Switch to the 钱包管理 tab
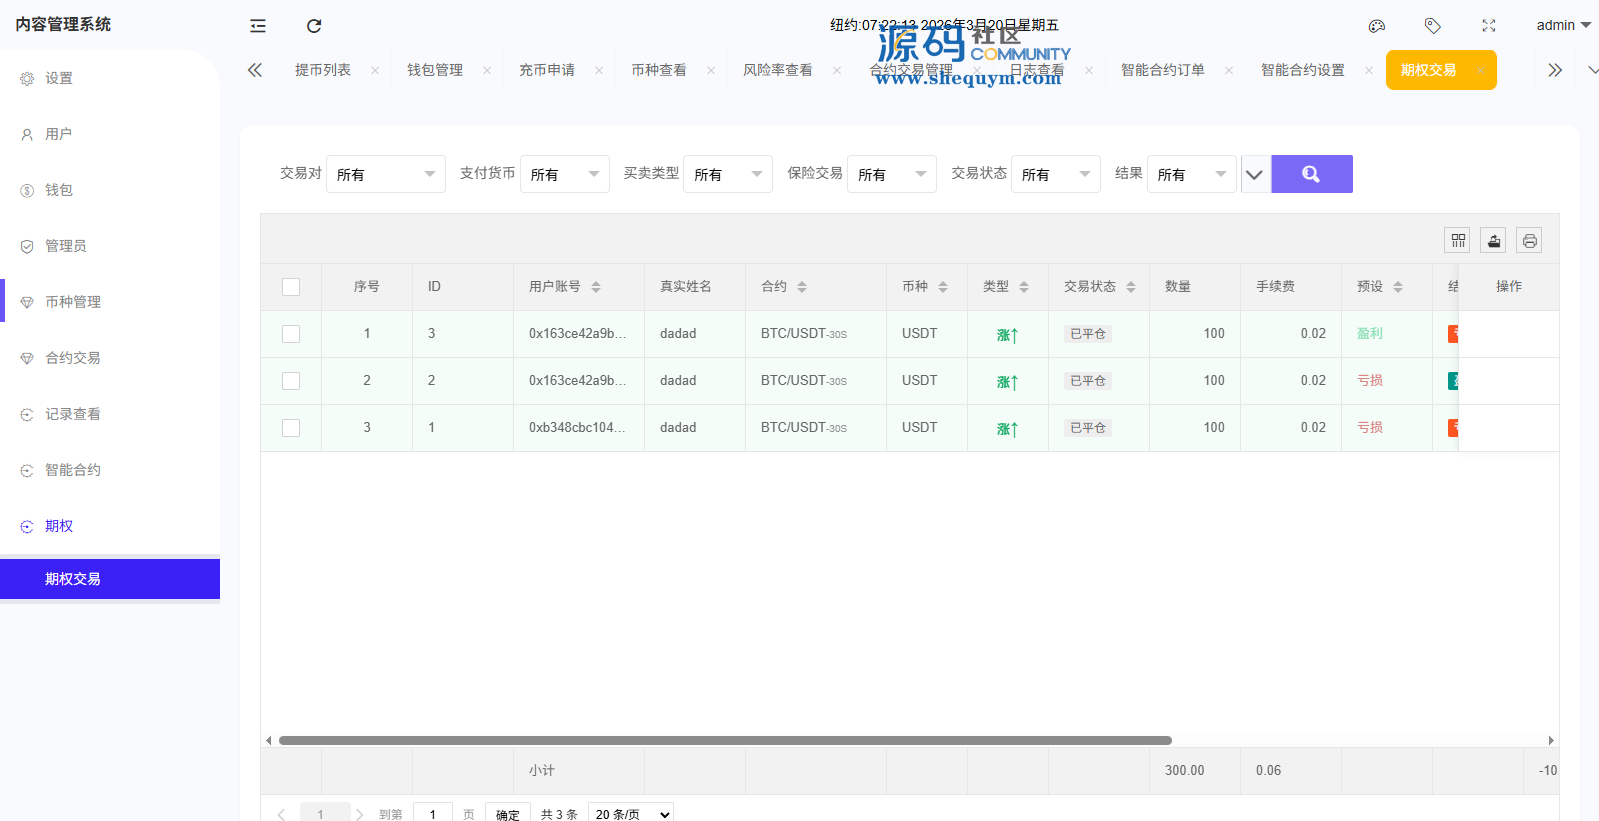This screenshot has width=1599, height=821. click(435, 70)
